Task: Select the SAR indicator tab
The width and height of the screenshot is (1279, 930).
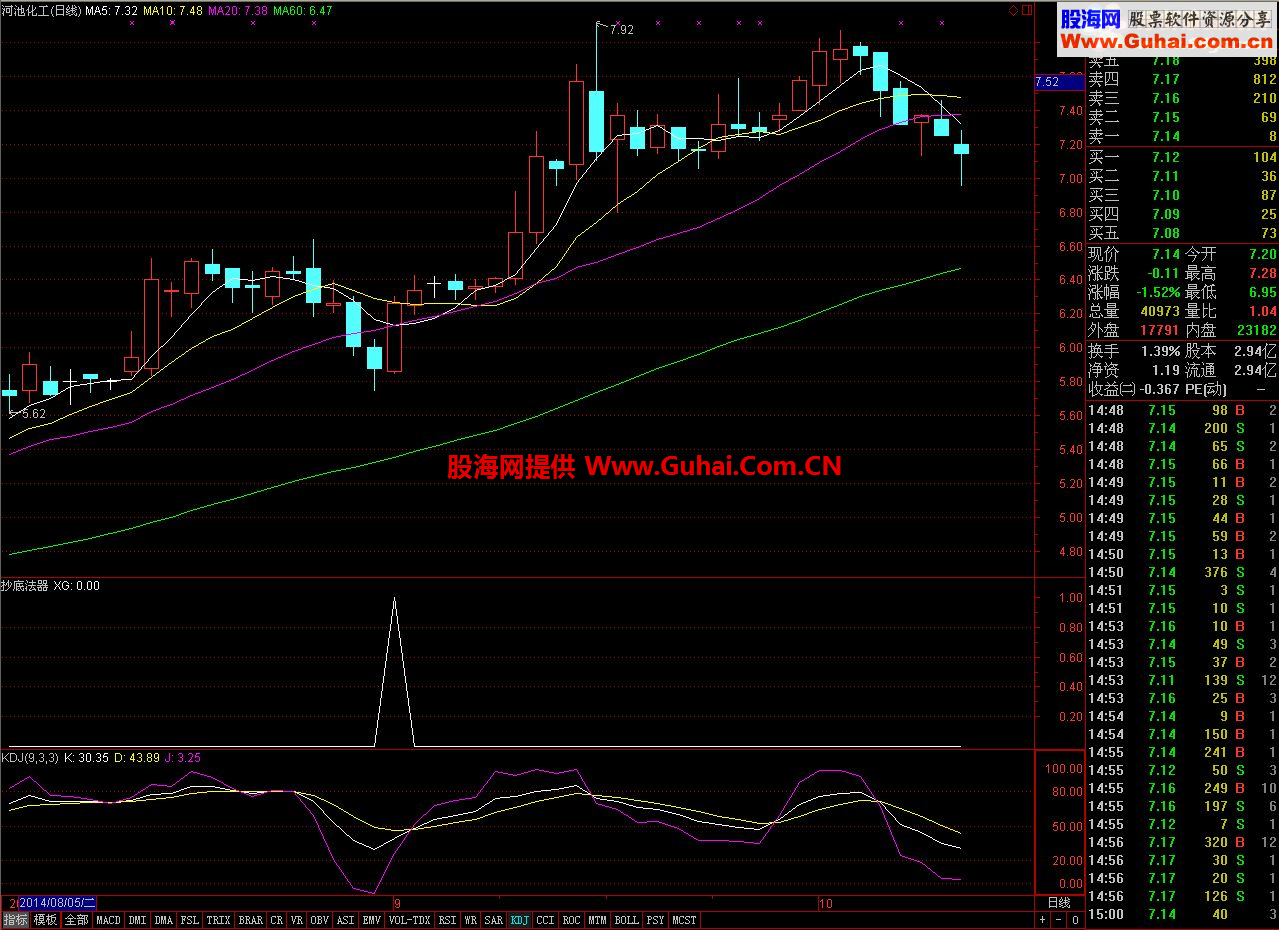Action: [x=493, y=919]
